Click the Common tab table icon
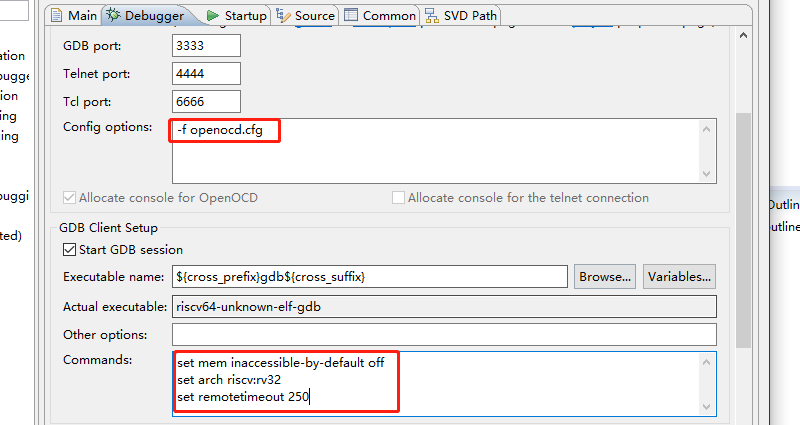800x425 pixels. [352, 15]
